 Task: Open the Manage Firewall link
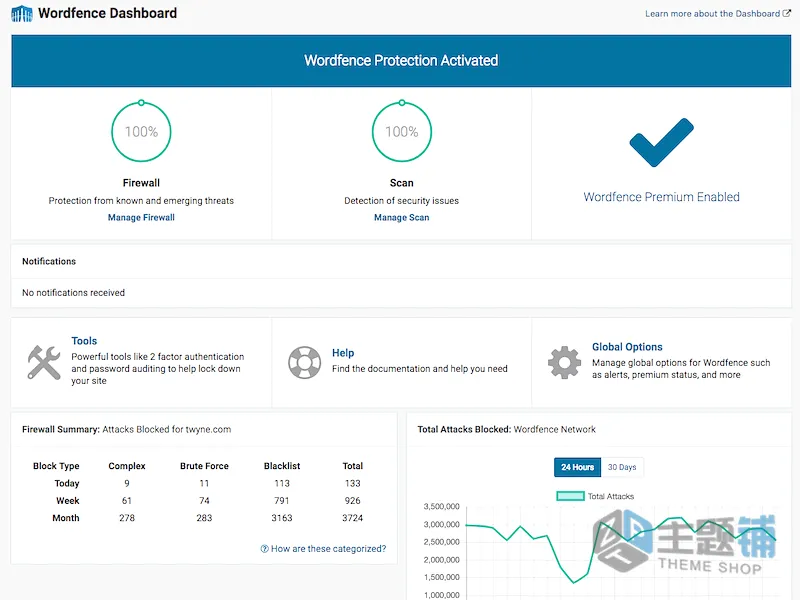141,217
